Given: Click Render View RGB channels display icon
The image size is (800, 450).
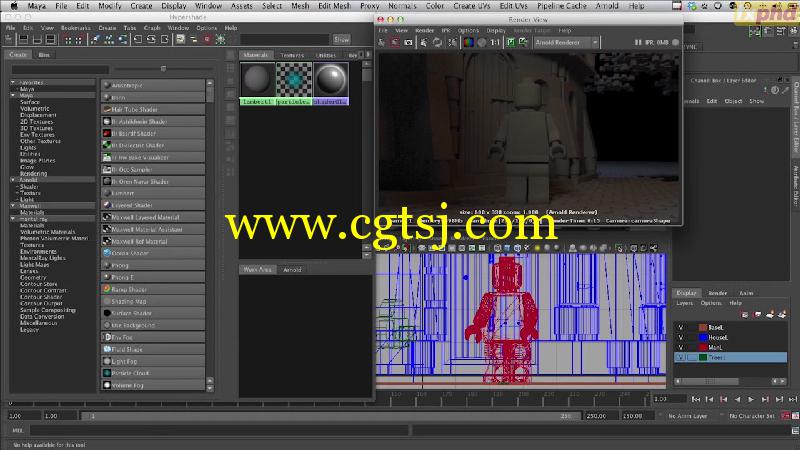Looking at the screenshot, I should [x=468, y=43].
